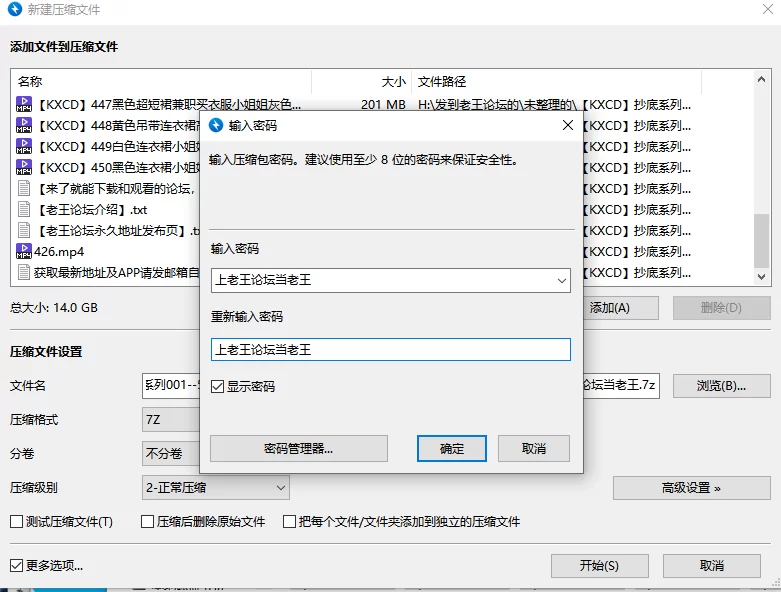Click the 201 MB size cell

[383, 104]
